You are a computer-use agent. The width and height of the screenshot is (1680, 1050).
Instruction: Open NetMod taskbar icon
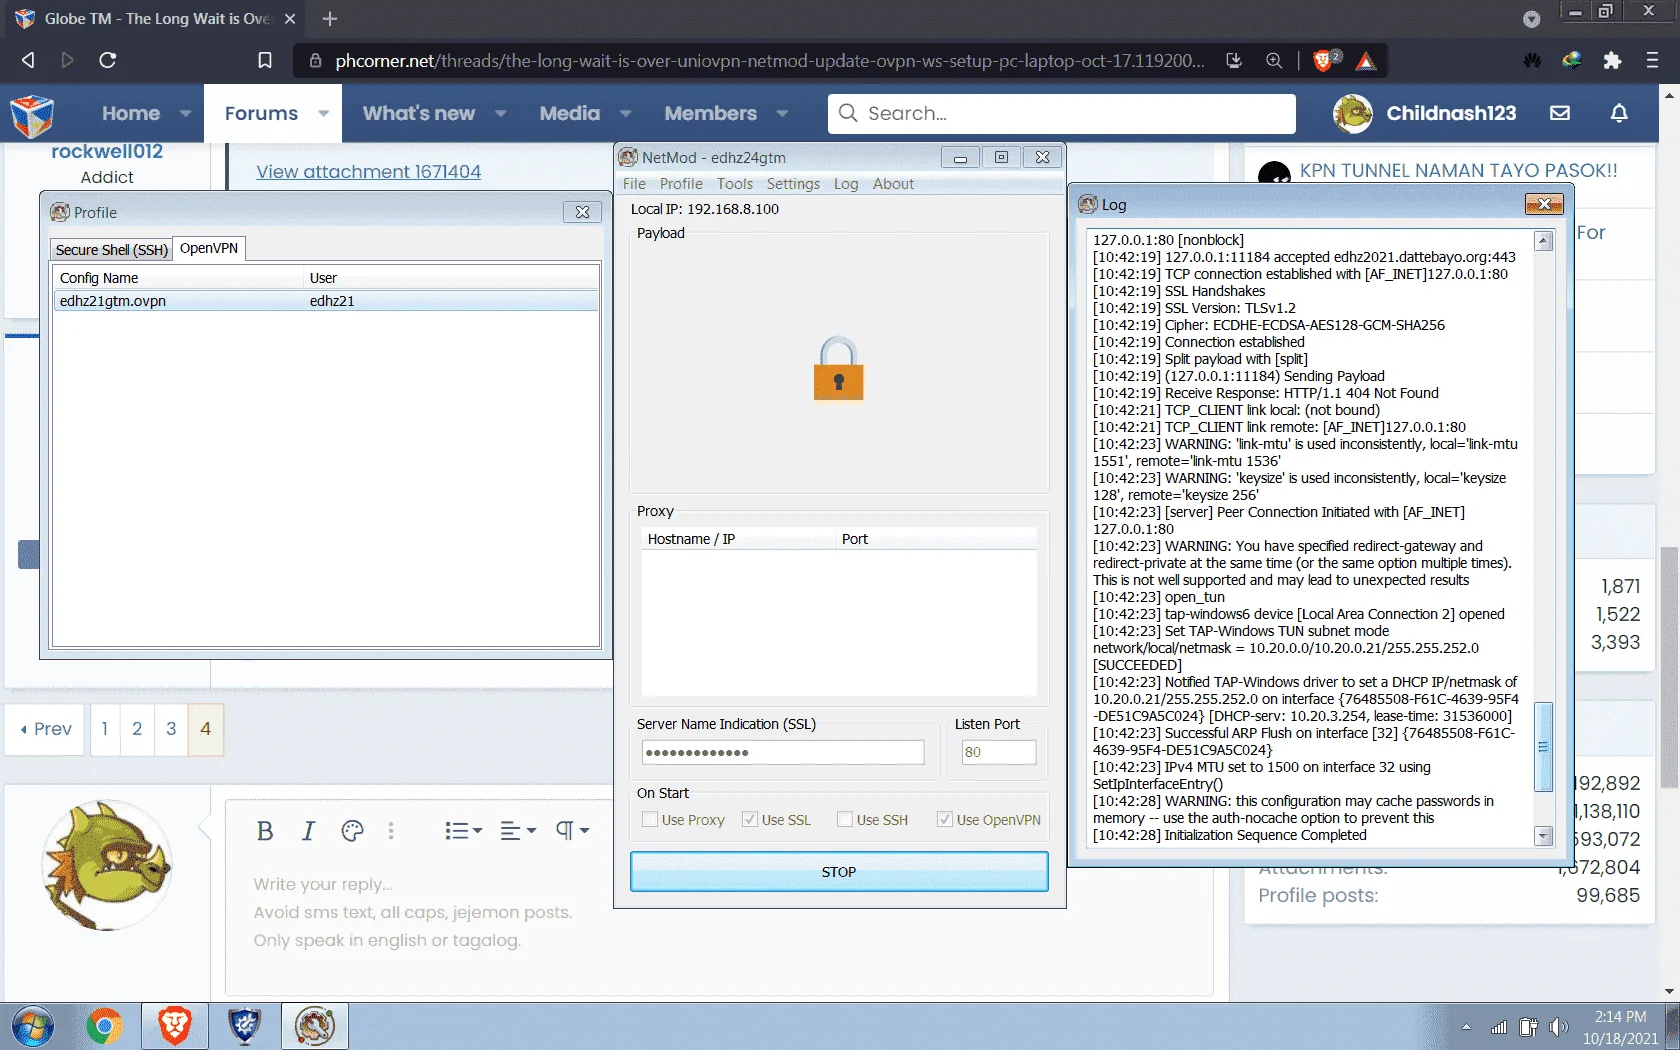(x=315, y=1027)
